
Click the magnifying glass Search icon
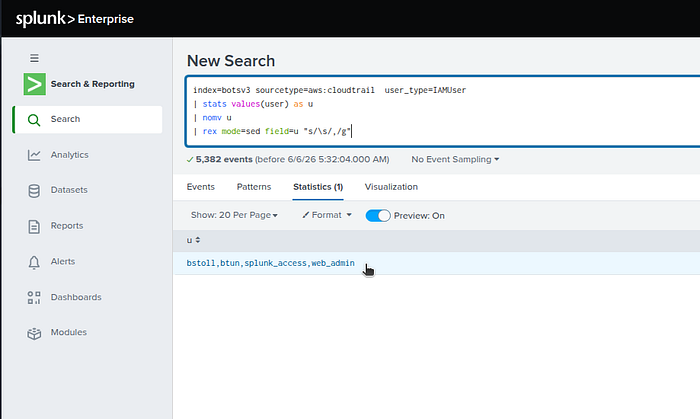34,120
